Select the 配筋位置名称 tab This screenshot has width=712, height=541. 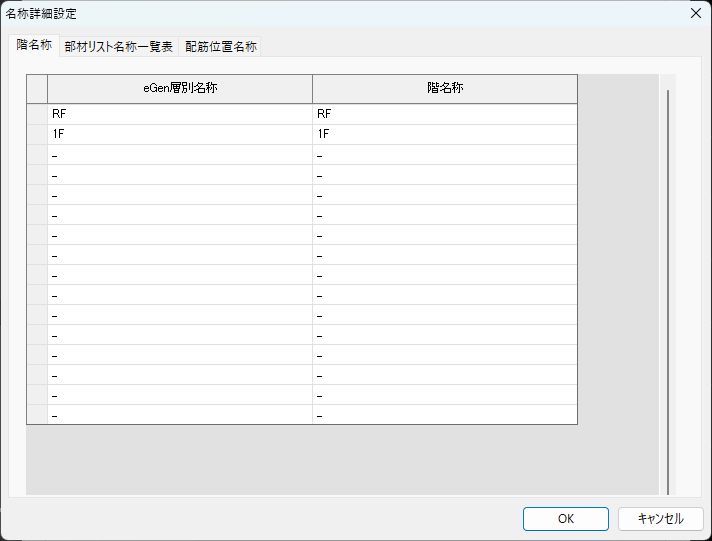pyautogui.click(x=220, y=47)
